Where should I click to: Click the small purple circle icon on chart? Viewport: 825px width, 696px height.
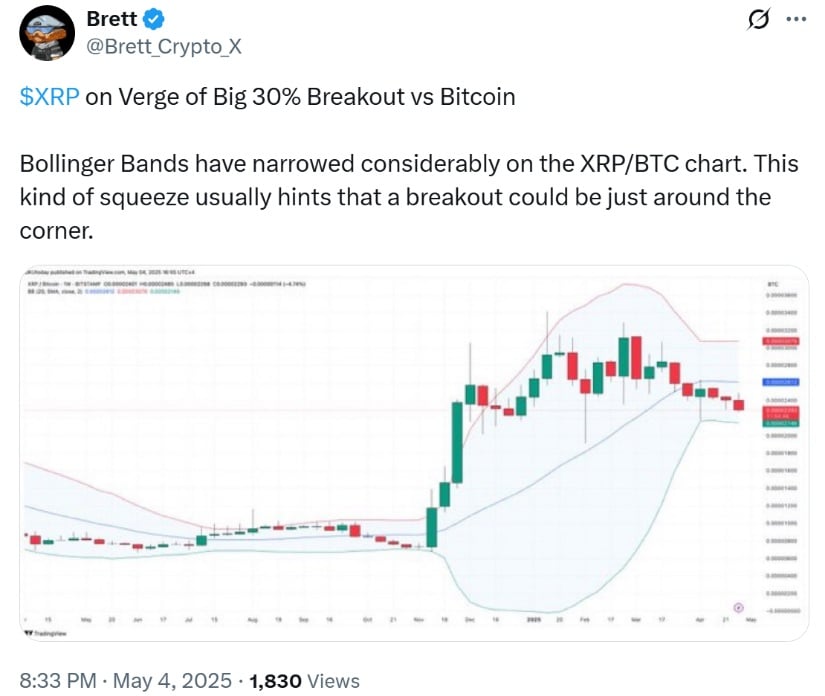tap(738, 607)
